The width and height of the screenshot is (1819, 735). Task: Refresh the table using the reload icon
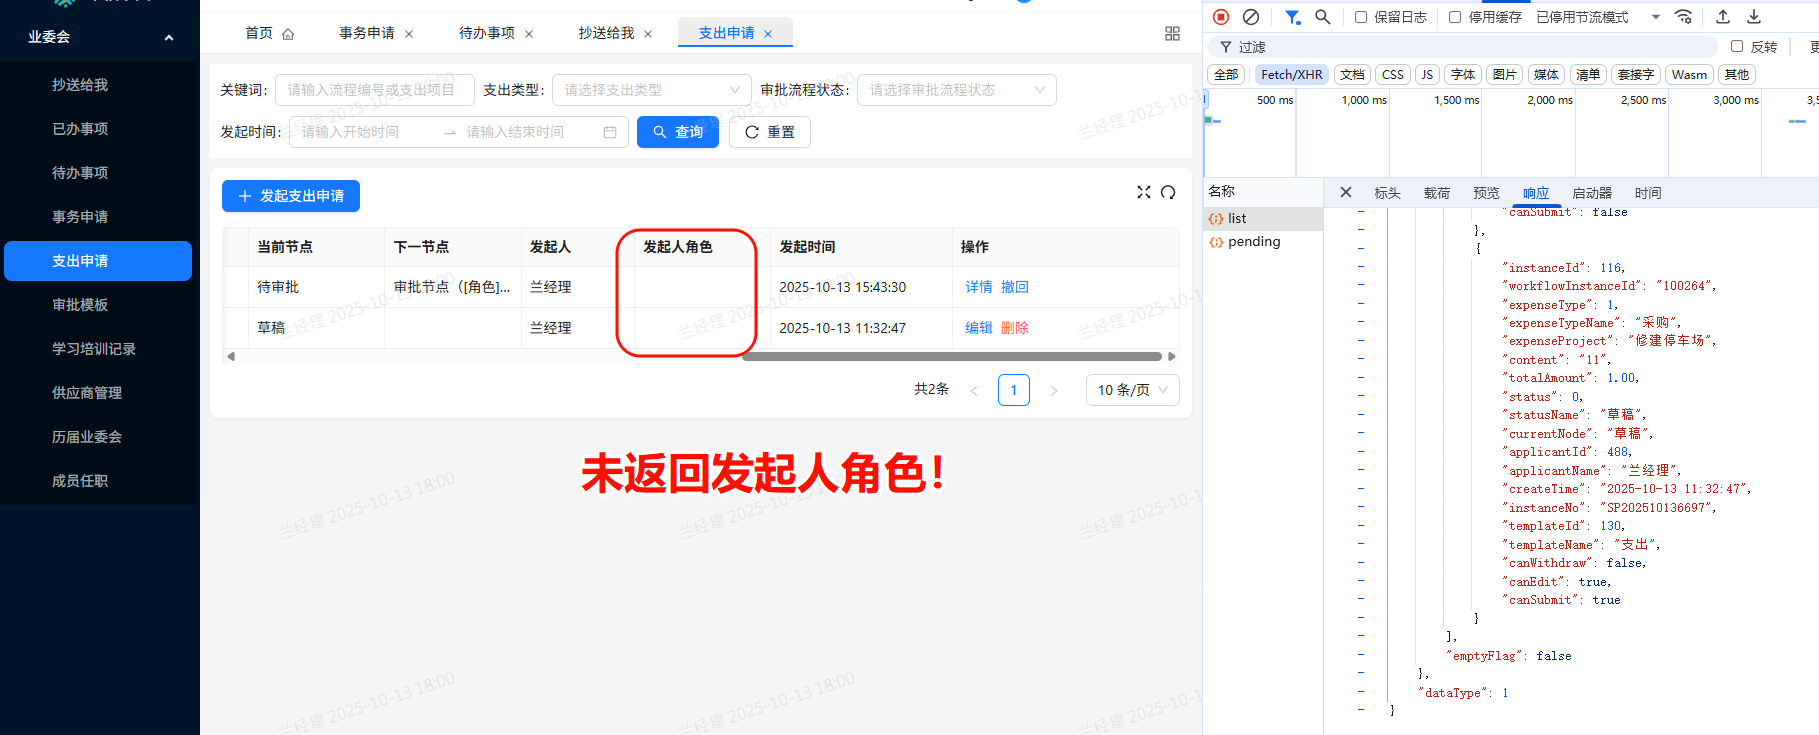click(1168, 192)
